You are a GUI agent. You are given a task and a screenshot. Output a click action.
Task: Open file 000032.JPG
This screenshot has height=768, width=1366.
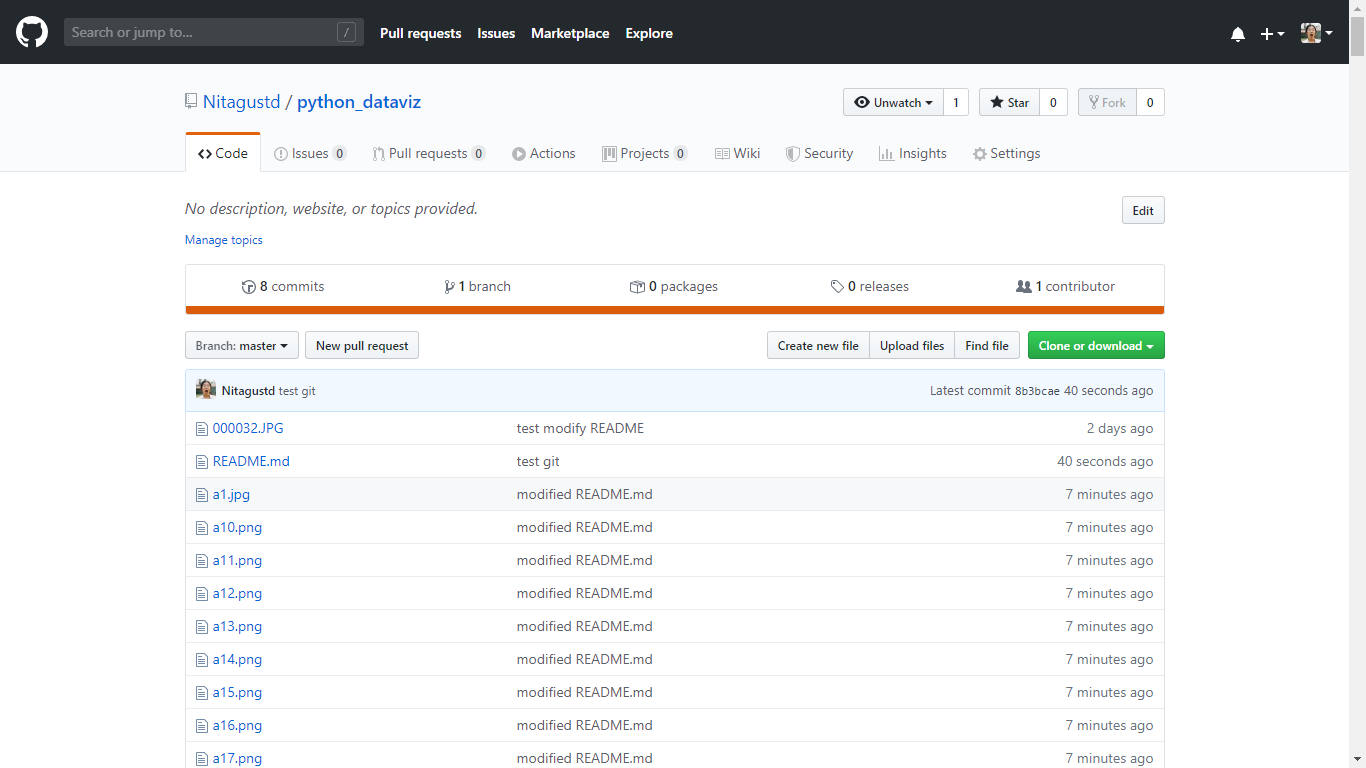coord(248,428)
